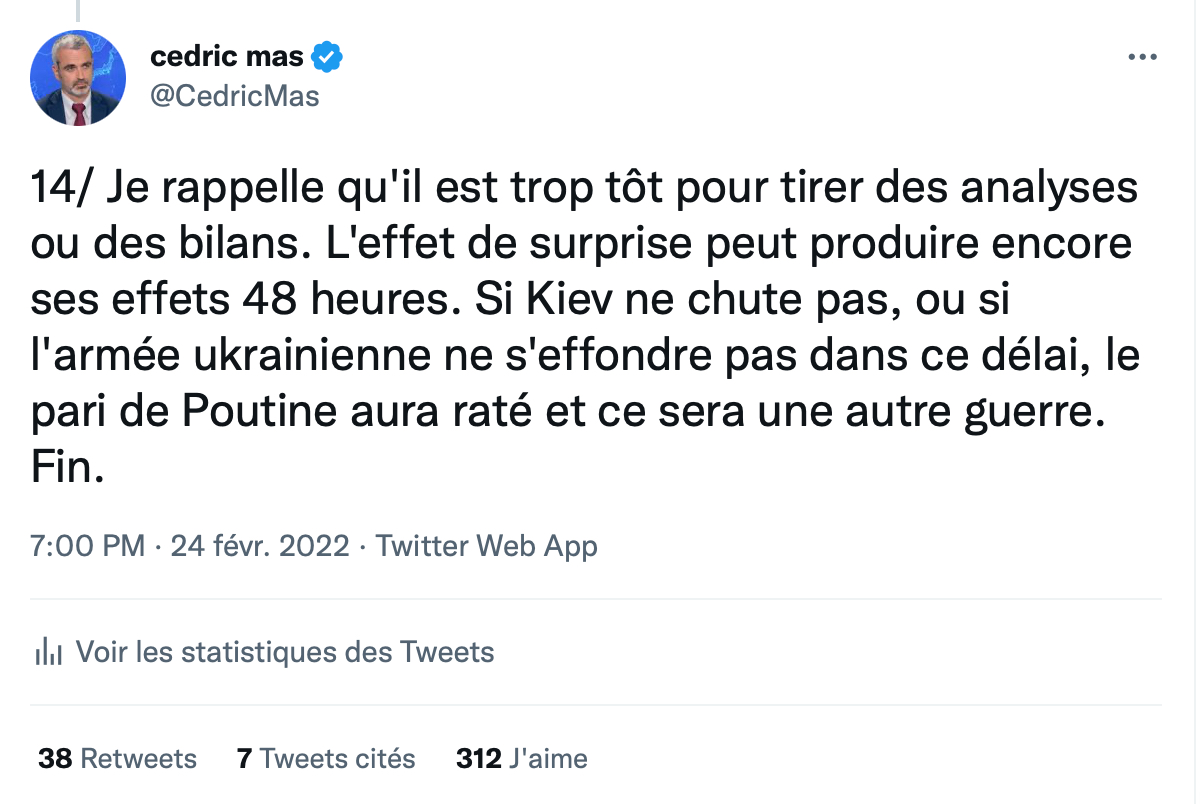Click "Fin." at the tweet's end
The image size is (1200, 804).
coord(66,469)
